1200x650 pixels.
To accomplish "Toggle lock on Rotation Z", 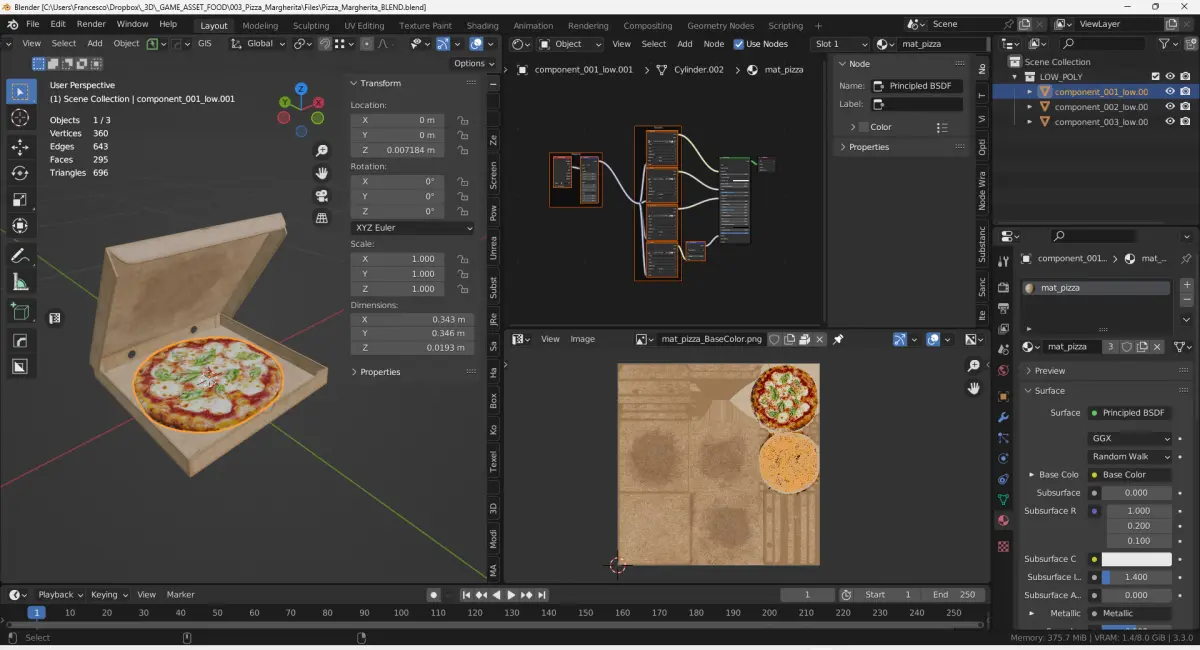I will 462,211.
